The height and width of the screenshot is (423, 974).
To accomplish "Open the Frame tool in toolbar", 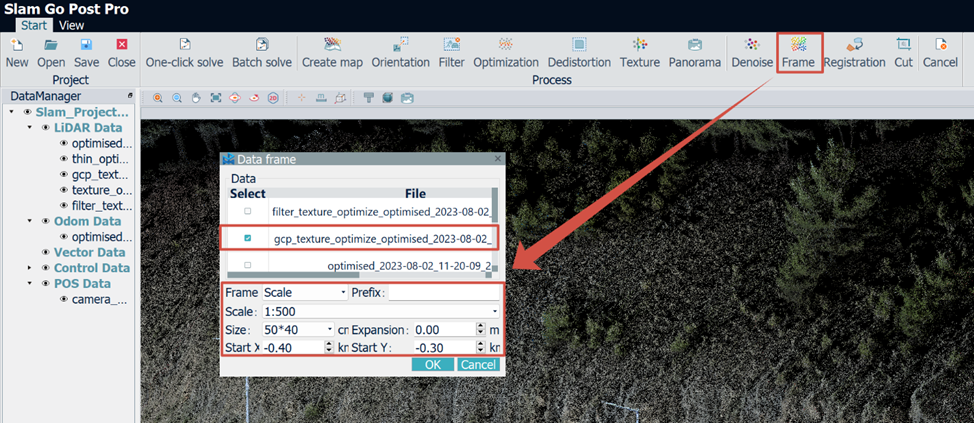I will point(799,53).
